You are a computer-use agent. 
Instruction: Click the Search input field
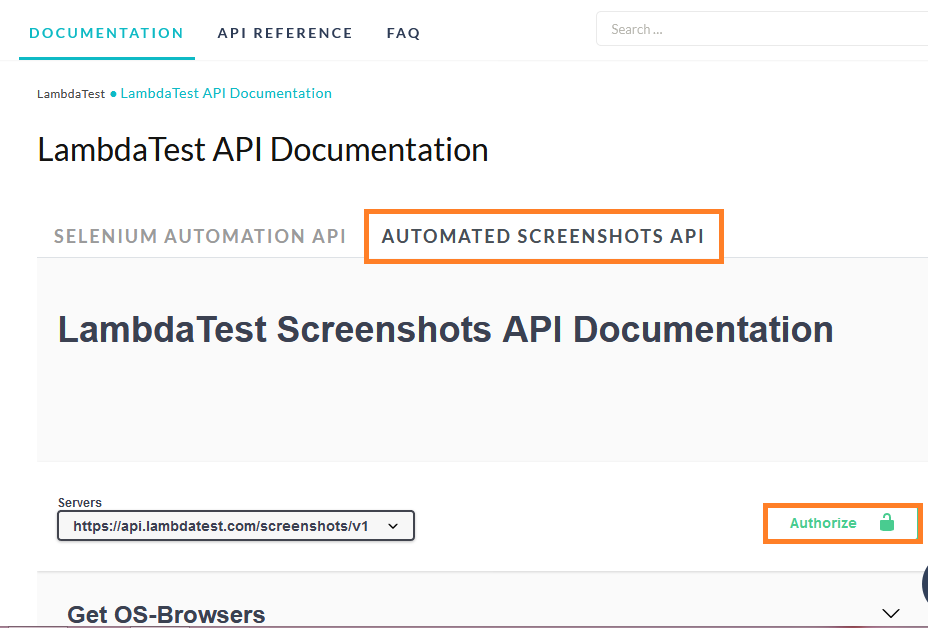(x=762, y=29)
